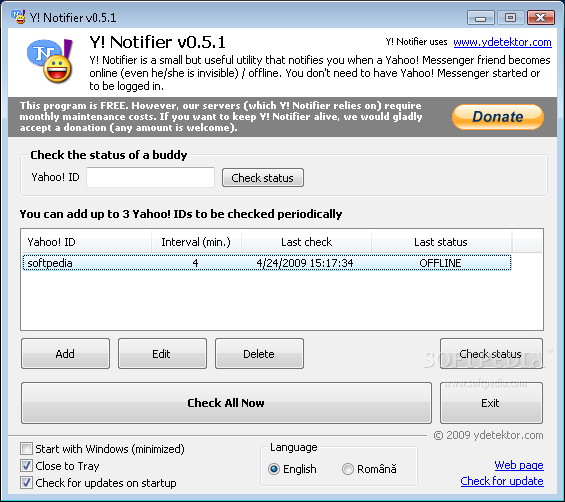Click the interval value 4 in softpedia row
565x502 pixels.
[x=195, y=263]
